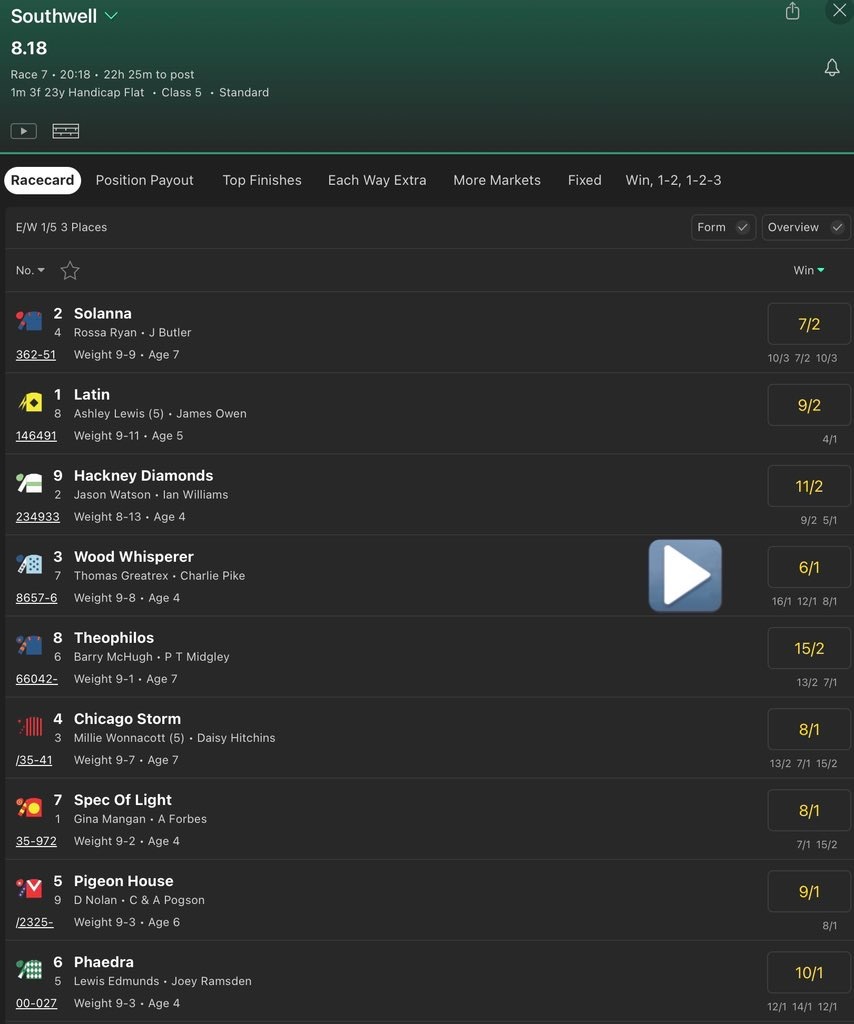This screenshot has height=1024, width=854.
Task: Tap the favourite star icon in header
Action: pos(70,270)
